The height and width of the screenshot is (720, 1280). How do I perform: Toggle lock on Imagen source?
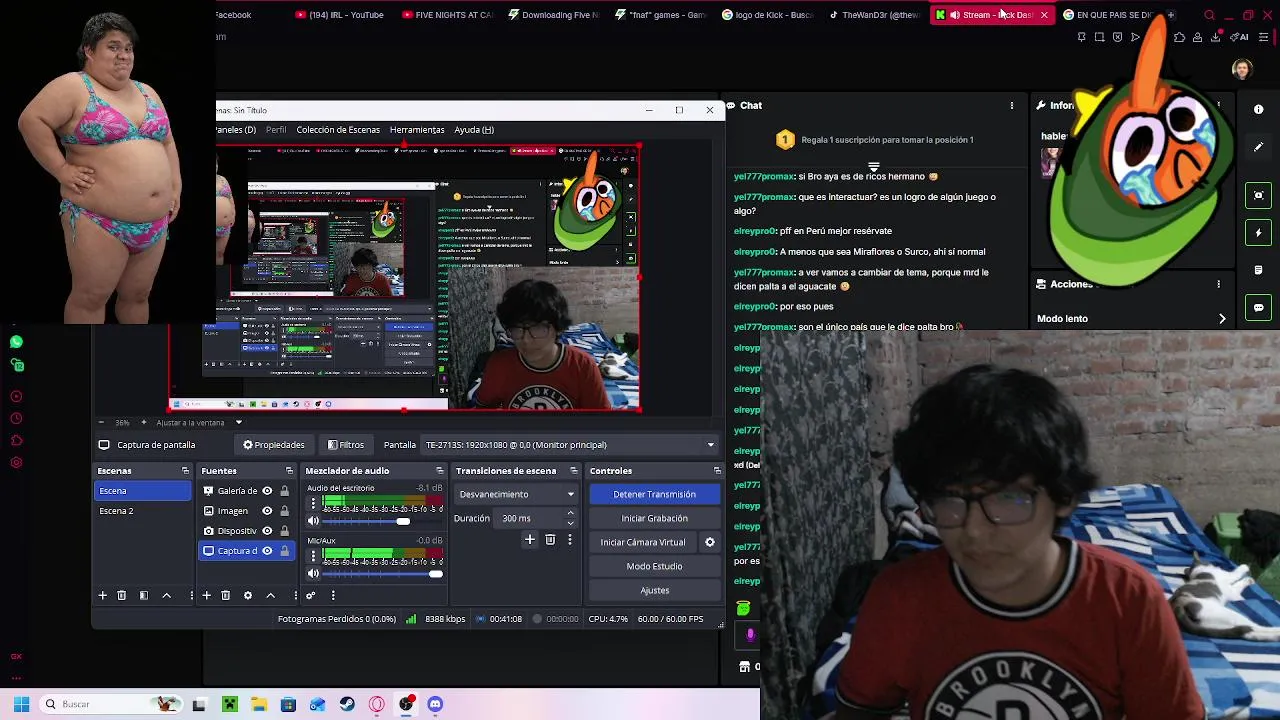[284, 511]
